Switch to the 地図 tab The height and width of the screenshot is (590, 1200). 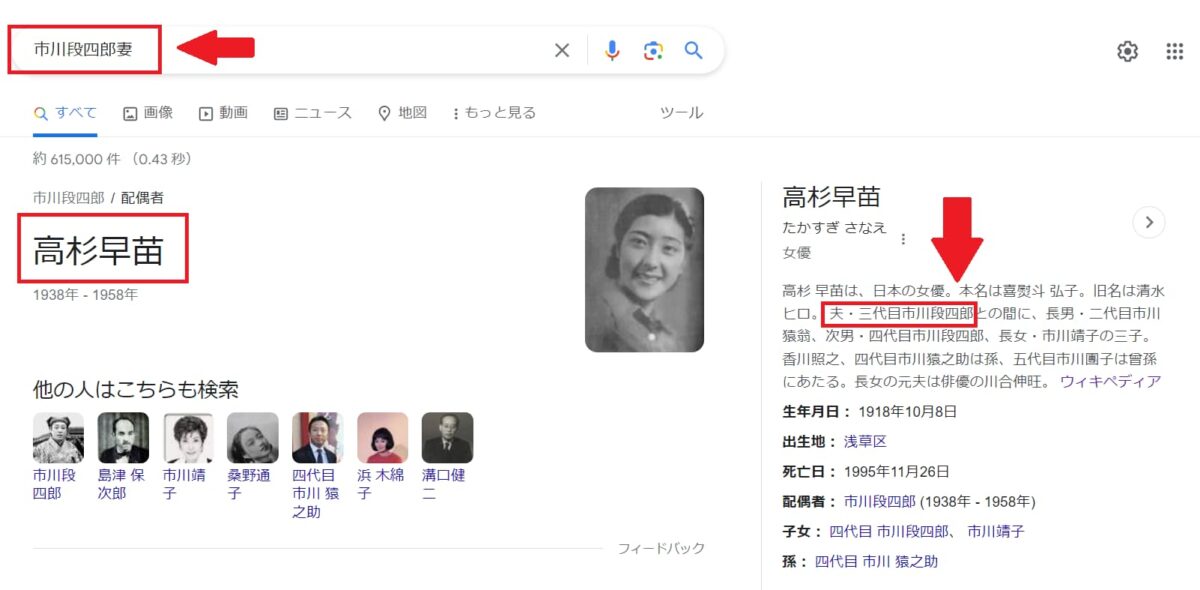point(402,113)
